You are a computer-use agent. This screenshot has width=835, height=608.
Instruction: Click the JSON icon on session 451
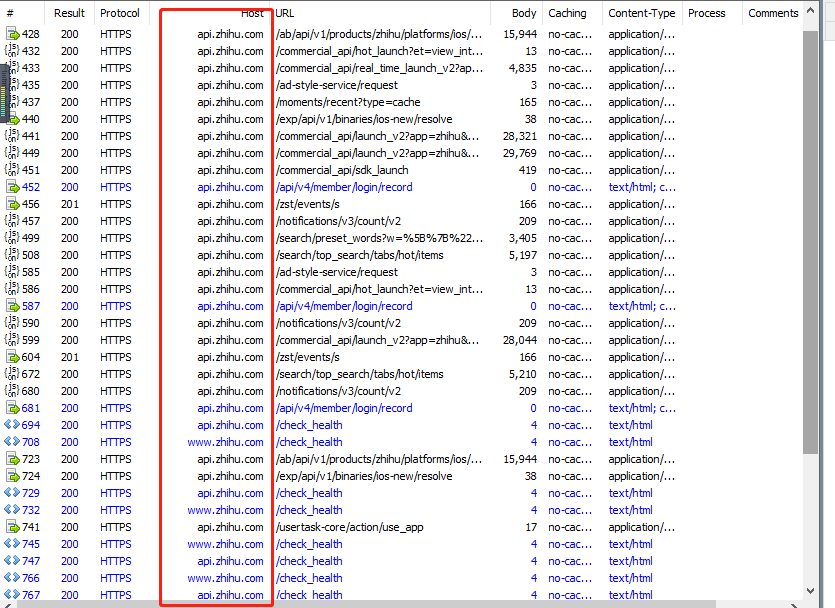[x=12, y=170]
